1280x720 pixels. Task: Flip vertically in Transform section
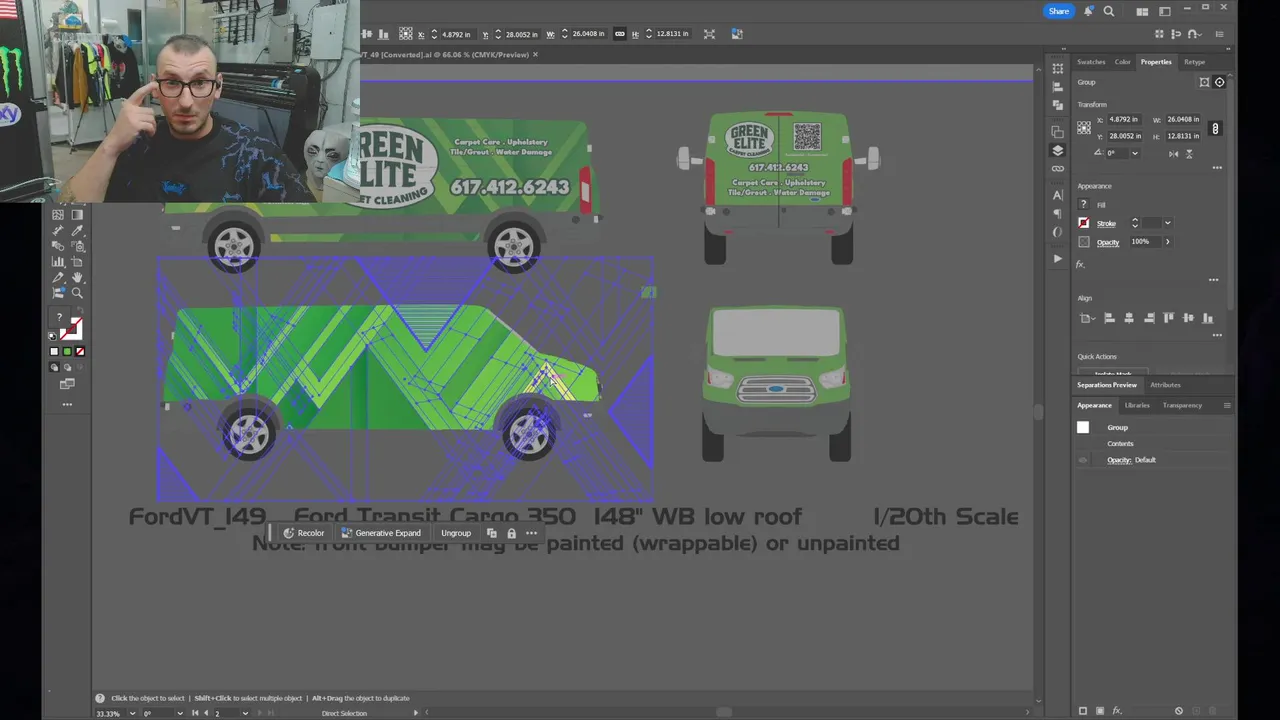(x=1189, y=154)
